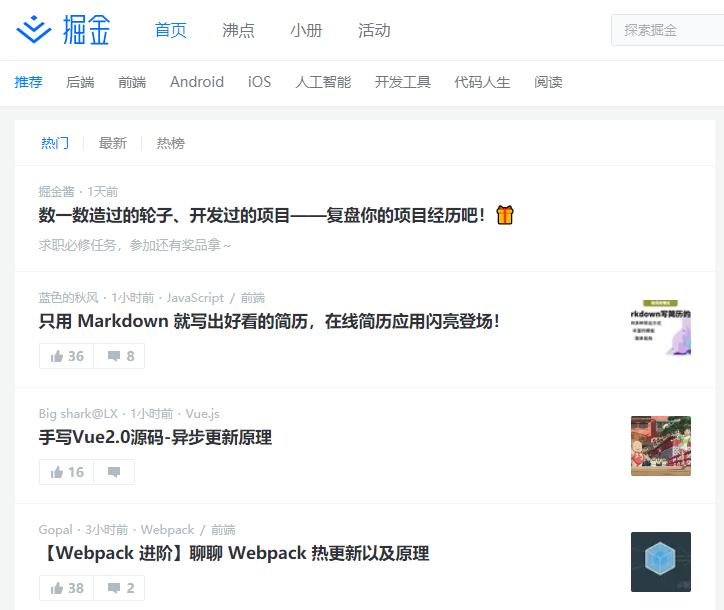
Task: Focus the 探索掘金 search field
Action: (x=668, y=30)
